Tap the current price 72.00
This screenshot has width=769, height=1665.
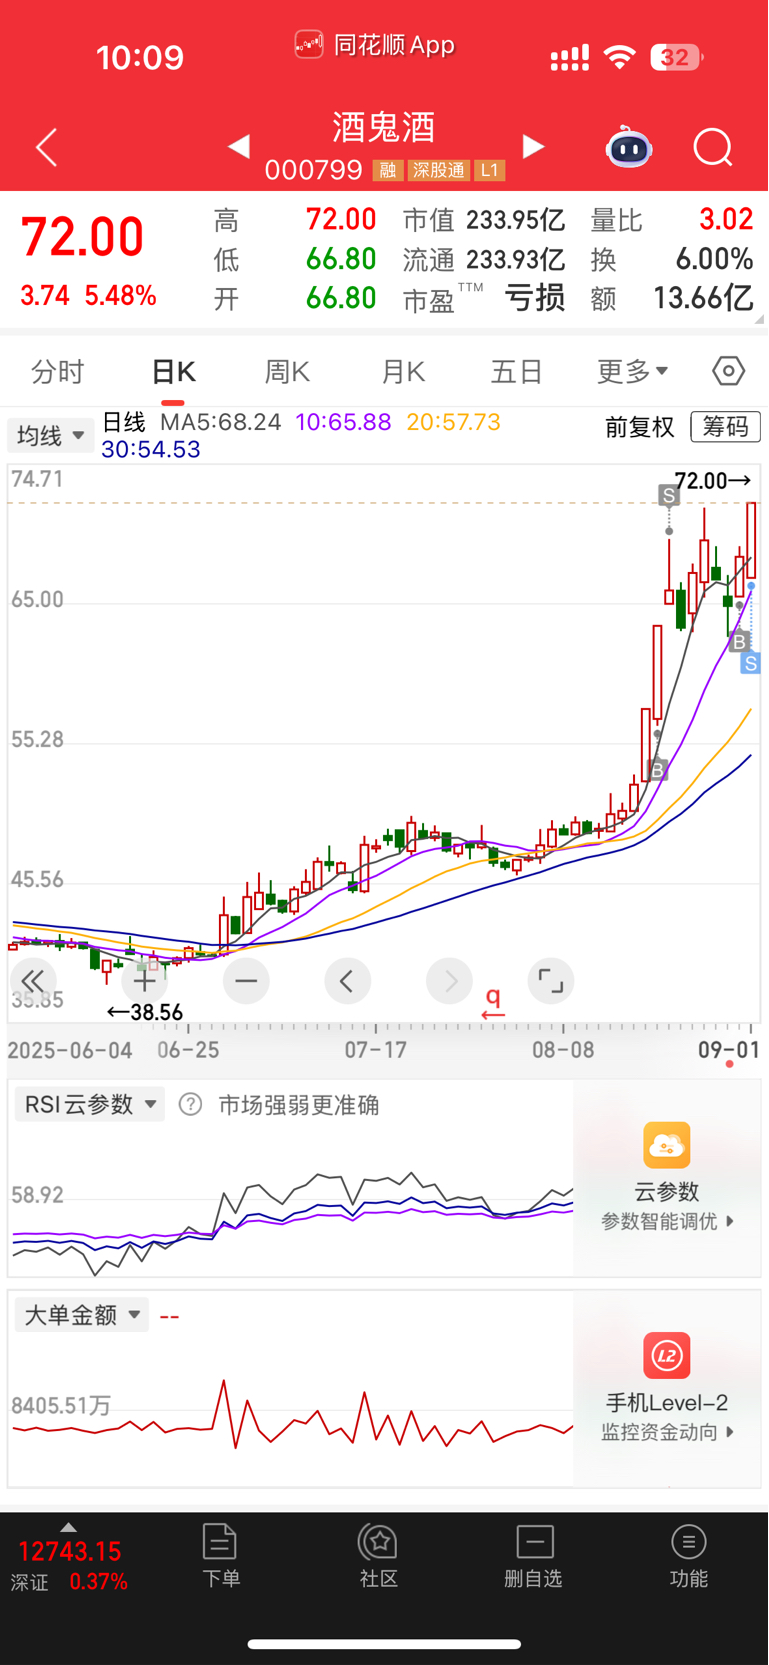(82, 238)
